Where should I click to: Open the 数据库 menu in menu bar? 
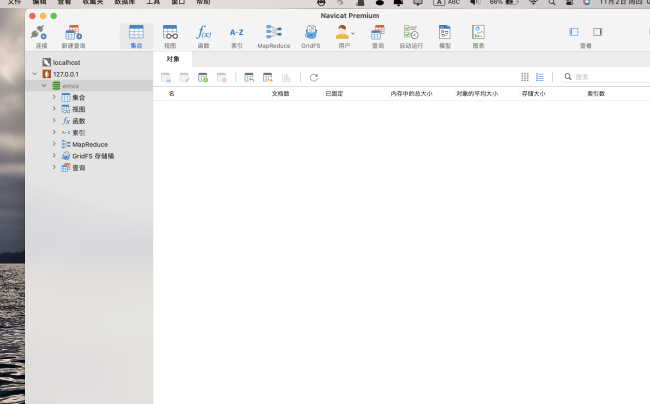pyautogui.click(x=125, y=2)
